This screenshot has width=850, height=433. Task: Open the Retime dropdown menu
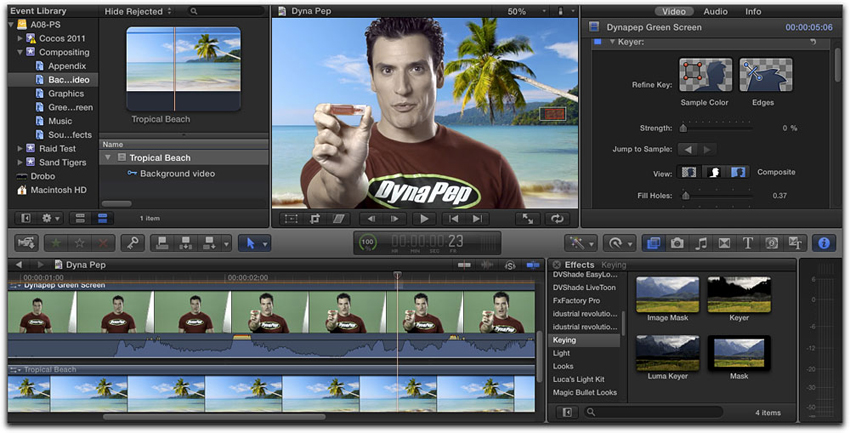(x=620, y=243)
